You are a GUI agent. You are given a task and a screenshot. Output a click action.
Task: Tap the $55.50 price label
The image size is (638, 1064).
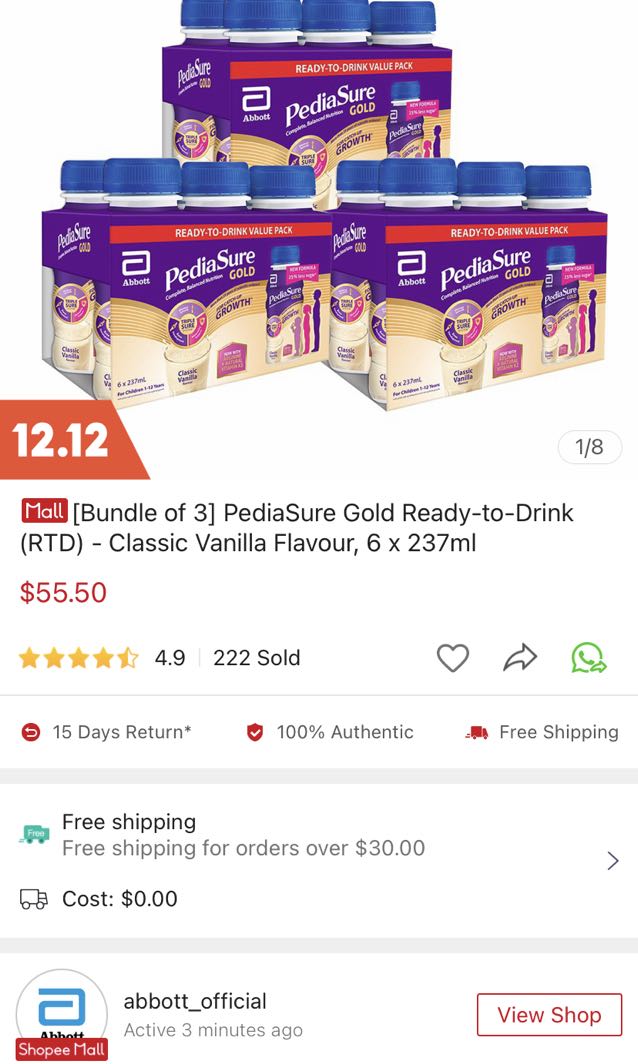pyautogui.click(x=63, y=591)
